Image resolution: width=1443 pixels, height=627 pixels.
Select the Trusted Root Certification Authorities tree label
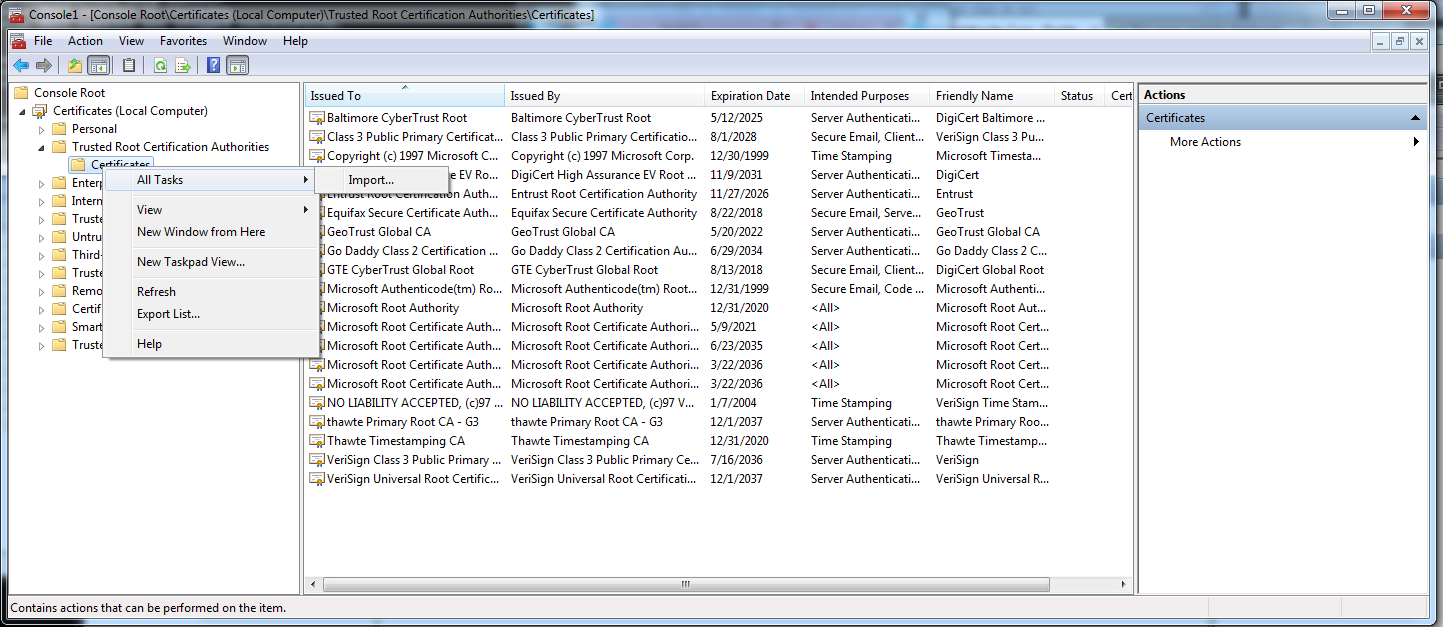[170, 147]
